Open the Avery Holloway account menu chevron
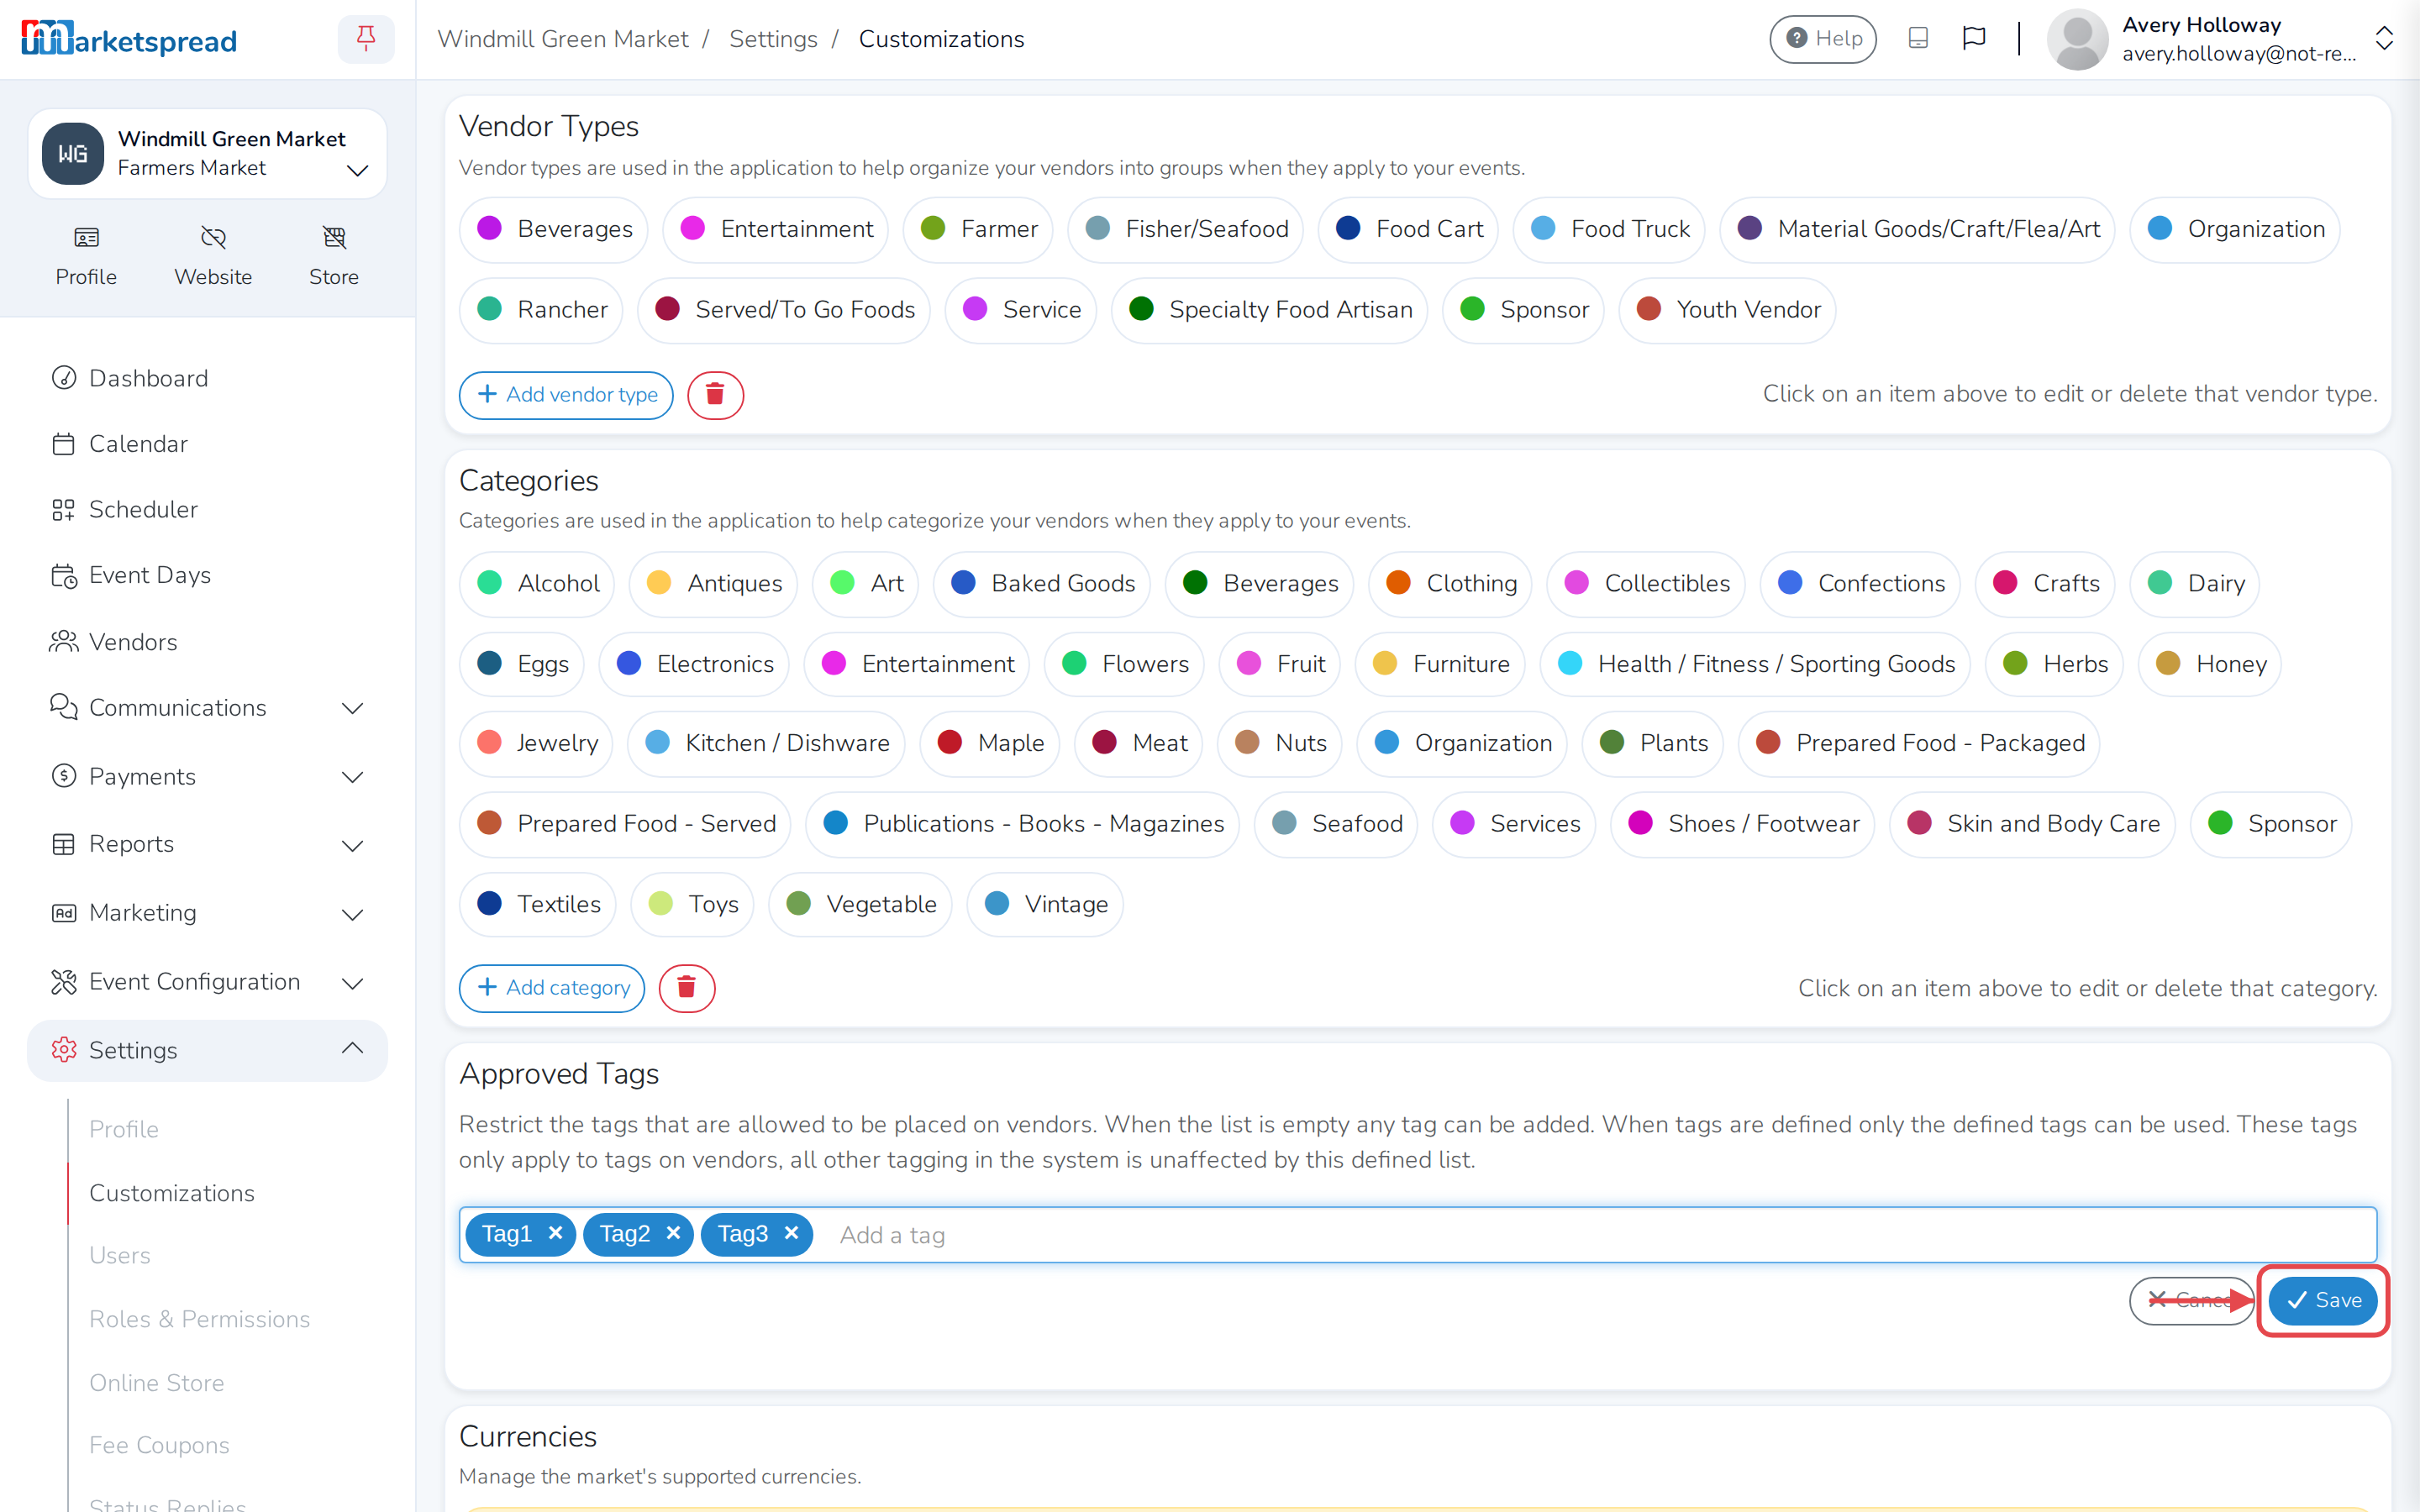The image size is (2420, 1512). coord(2384,39)
